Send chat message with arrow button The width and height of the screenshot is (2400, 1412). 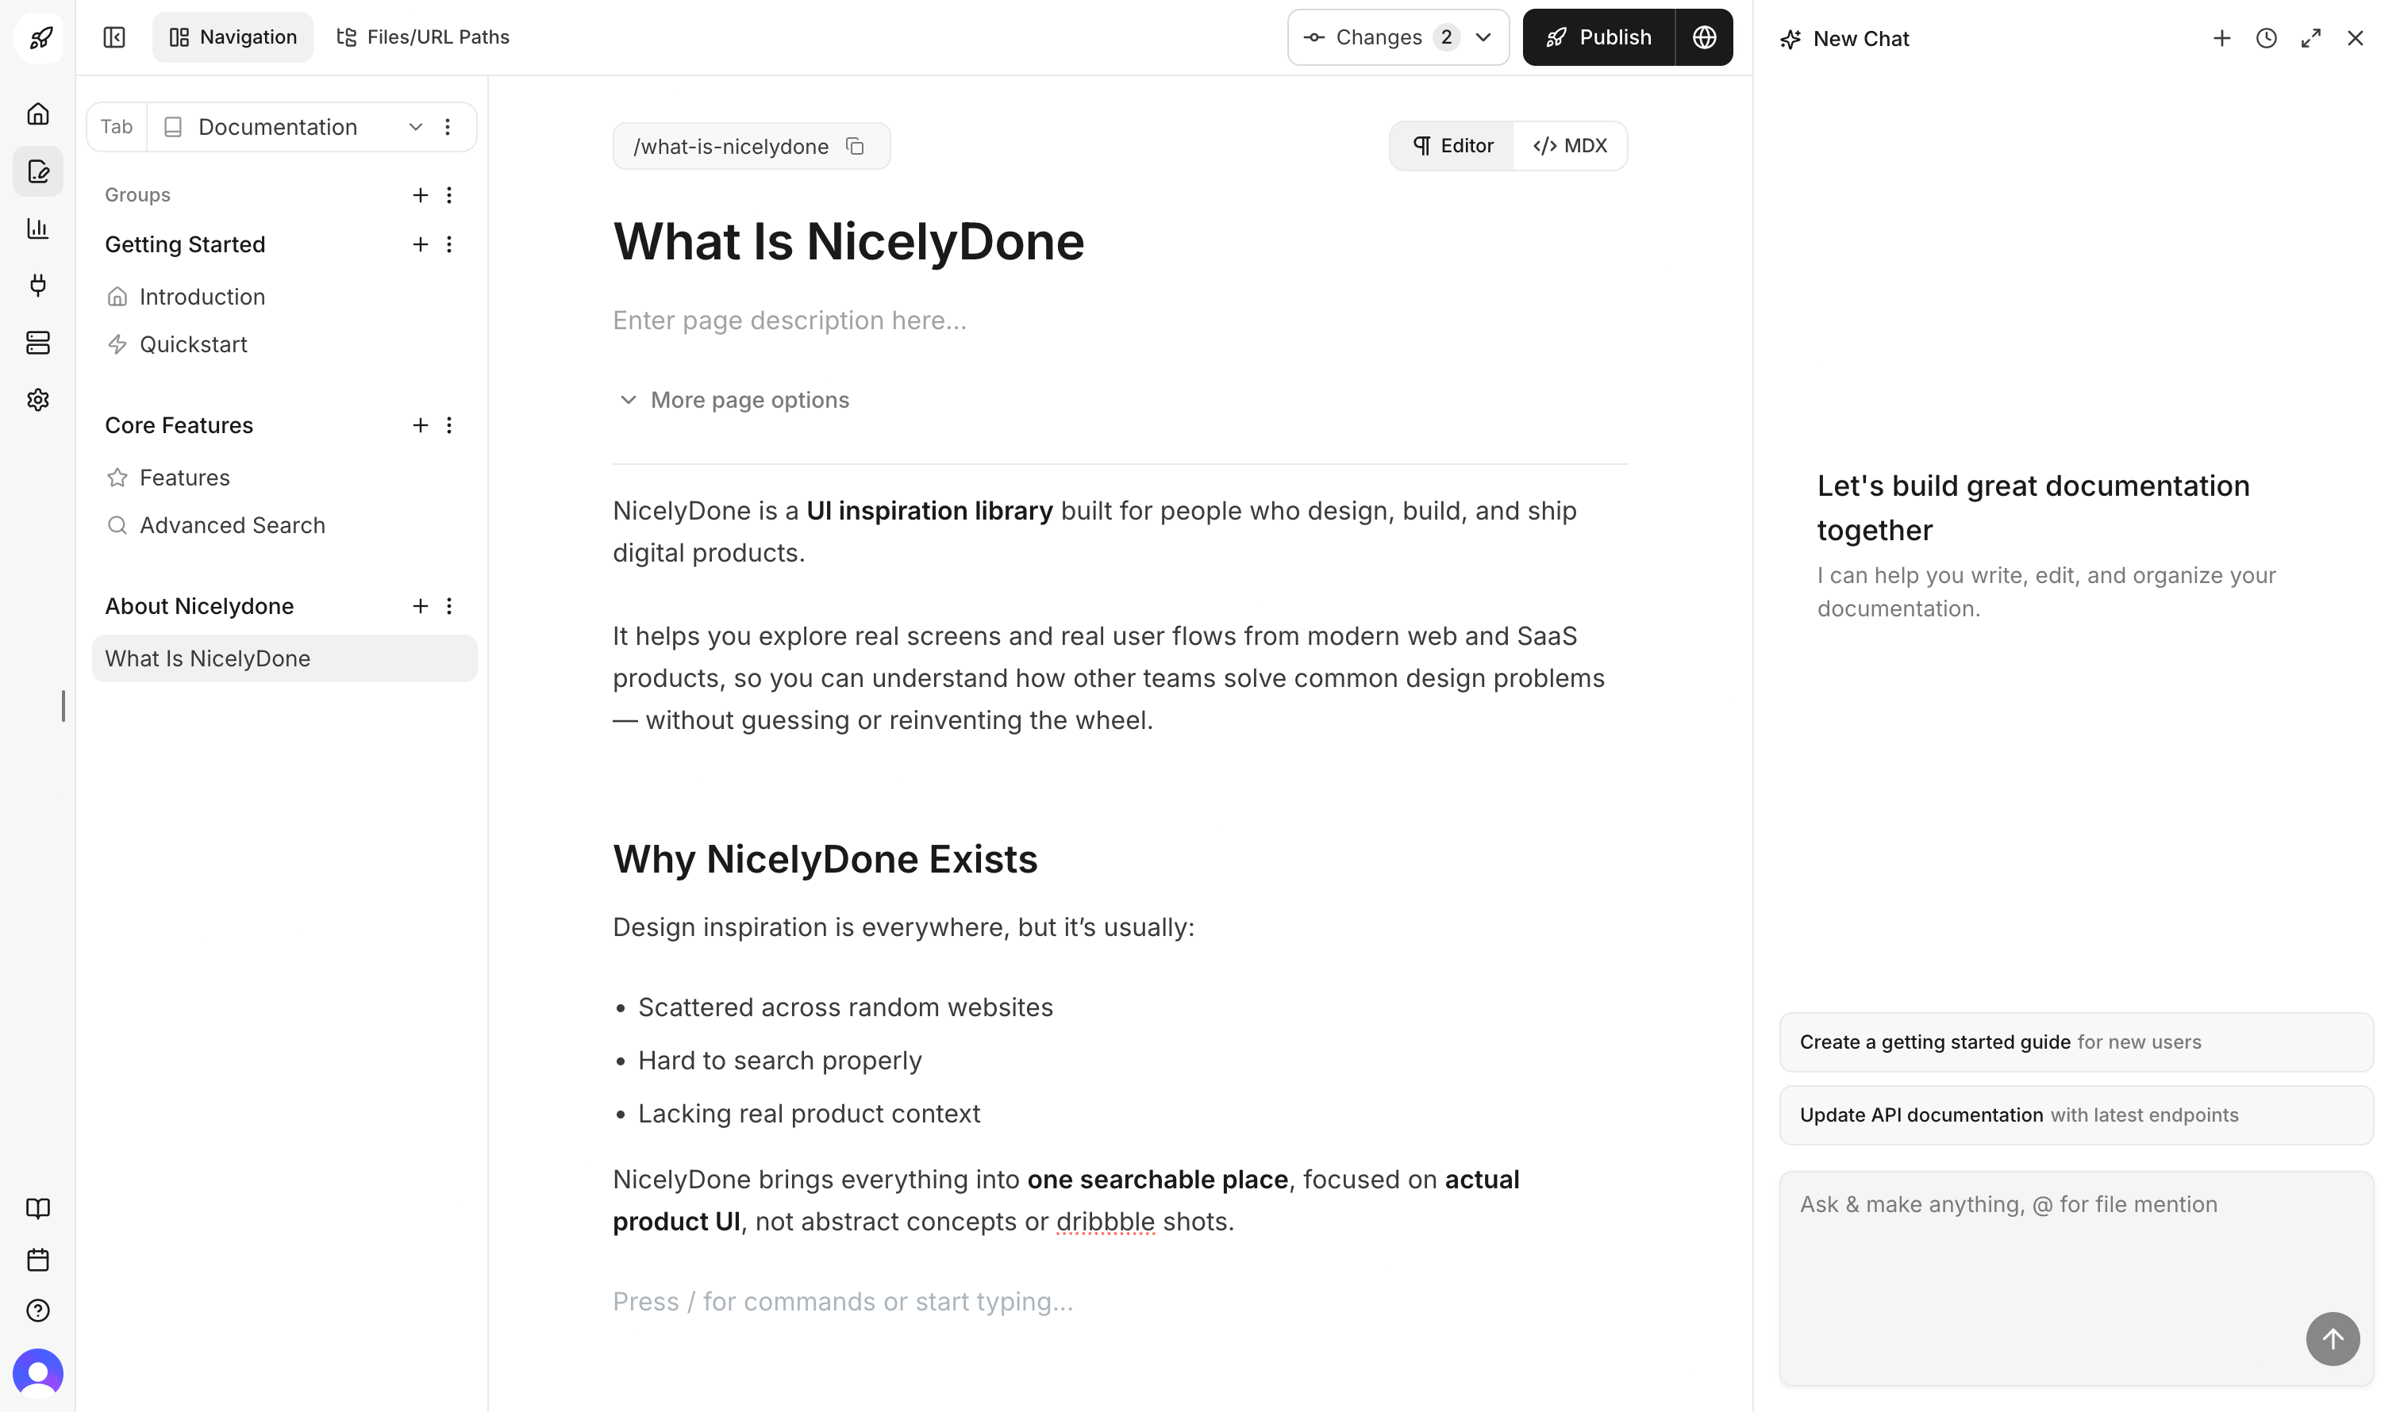pyautogui.click(x=2332, y=1339)
